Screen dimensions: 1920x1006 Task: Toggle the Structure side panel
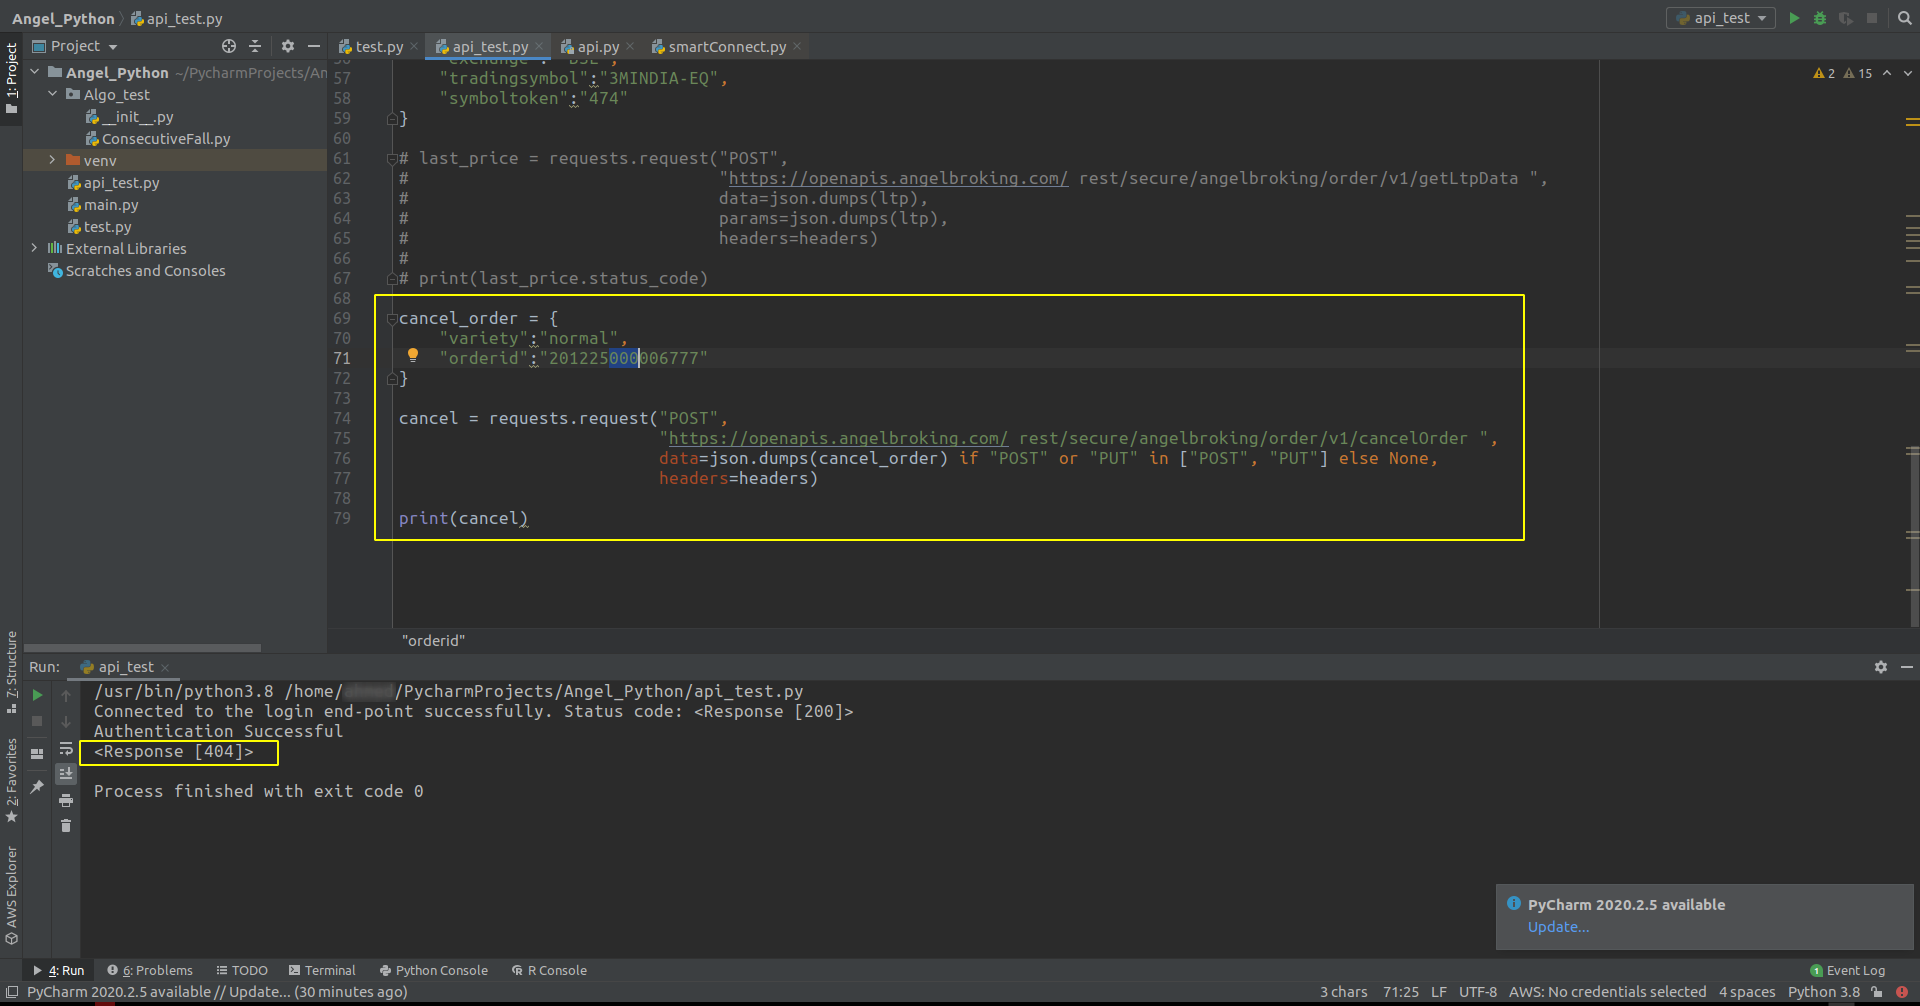[11, 671]
